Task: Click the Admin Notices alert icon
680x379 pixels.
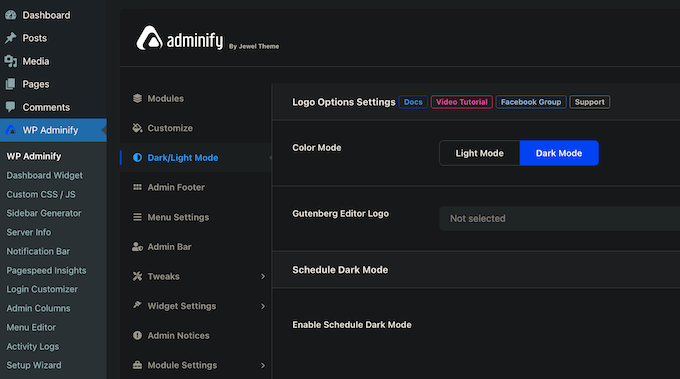Action: point(137,335)
